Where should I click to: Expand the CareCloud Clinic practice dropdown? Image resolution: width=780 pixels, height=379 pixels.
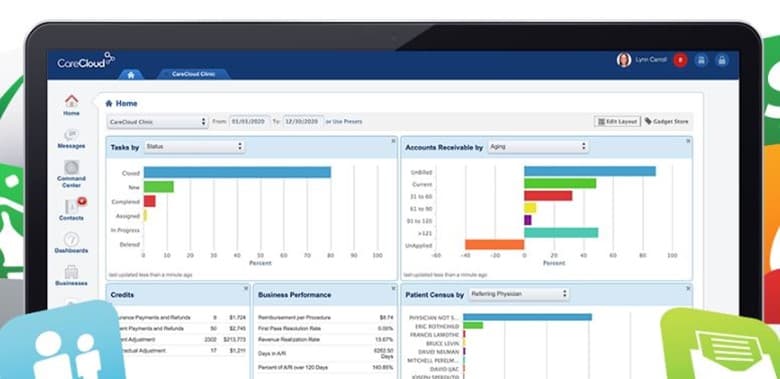pyautogui.click(x=158, y=122)
